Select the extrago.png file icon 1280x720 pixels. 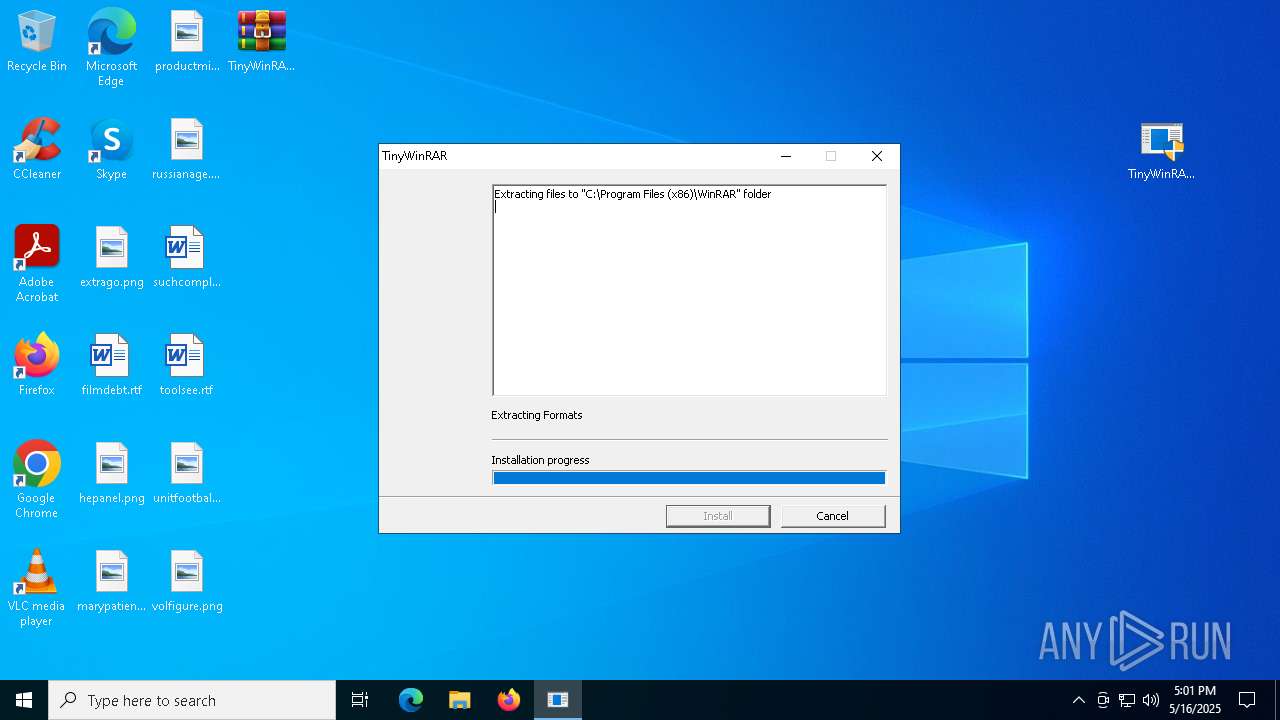pyautogui.click(x=111, y=258)
